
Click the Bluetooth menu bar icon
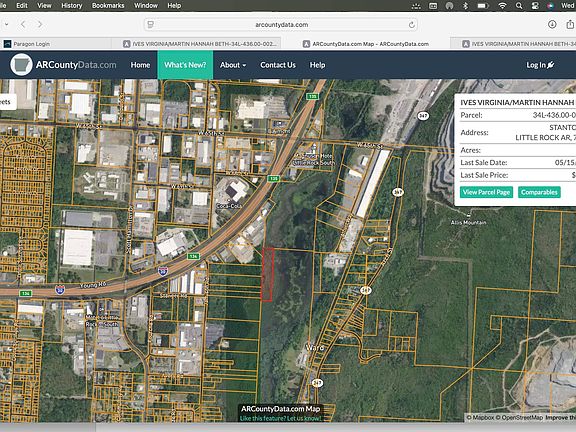pyautogui.click(x=465, y=6)
